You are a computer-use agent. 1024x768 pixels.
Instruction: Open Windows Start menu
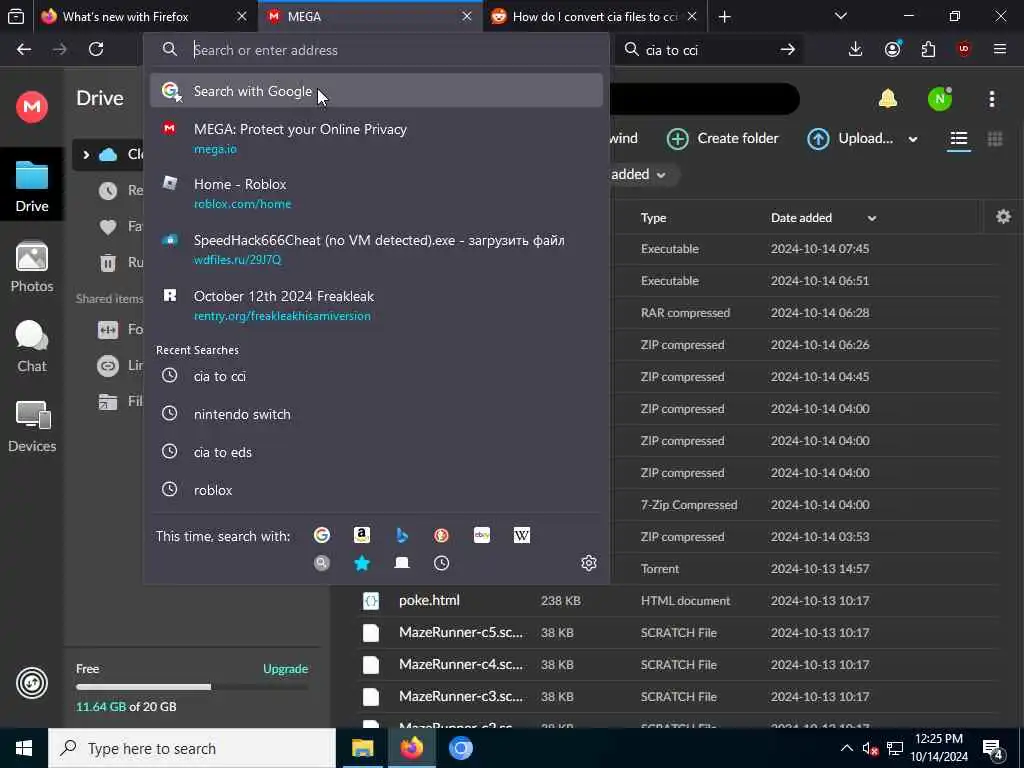pos(24,748)
